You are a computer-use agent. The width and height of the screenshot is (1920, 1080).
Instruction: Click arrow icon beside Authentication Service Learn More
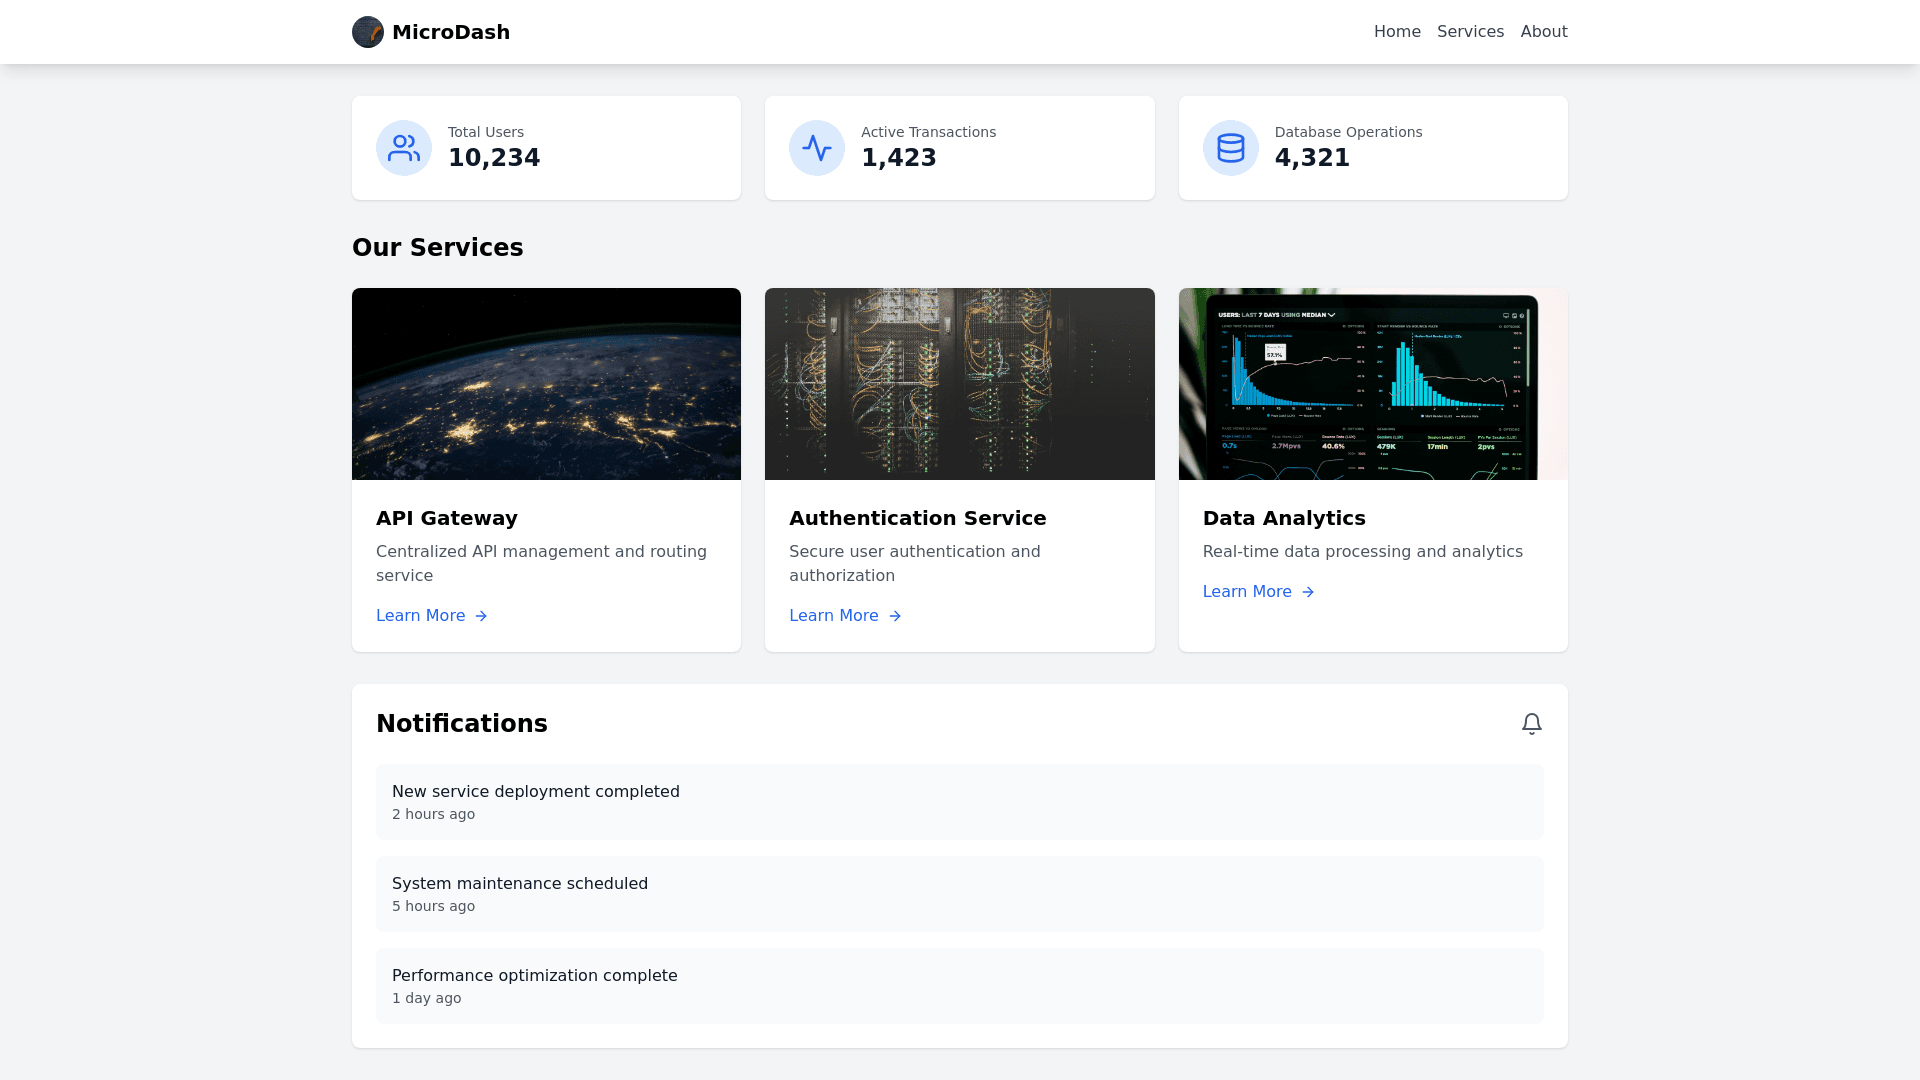click(x=895, y=616)
